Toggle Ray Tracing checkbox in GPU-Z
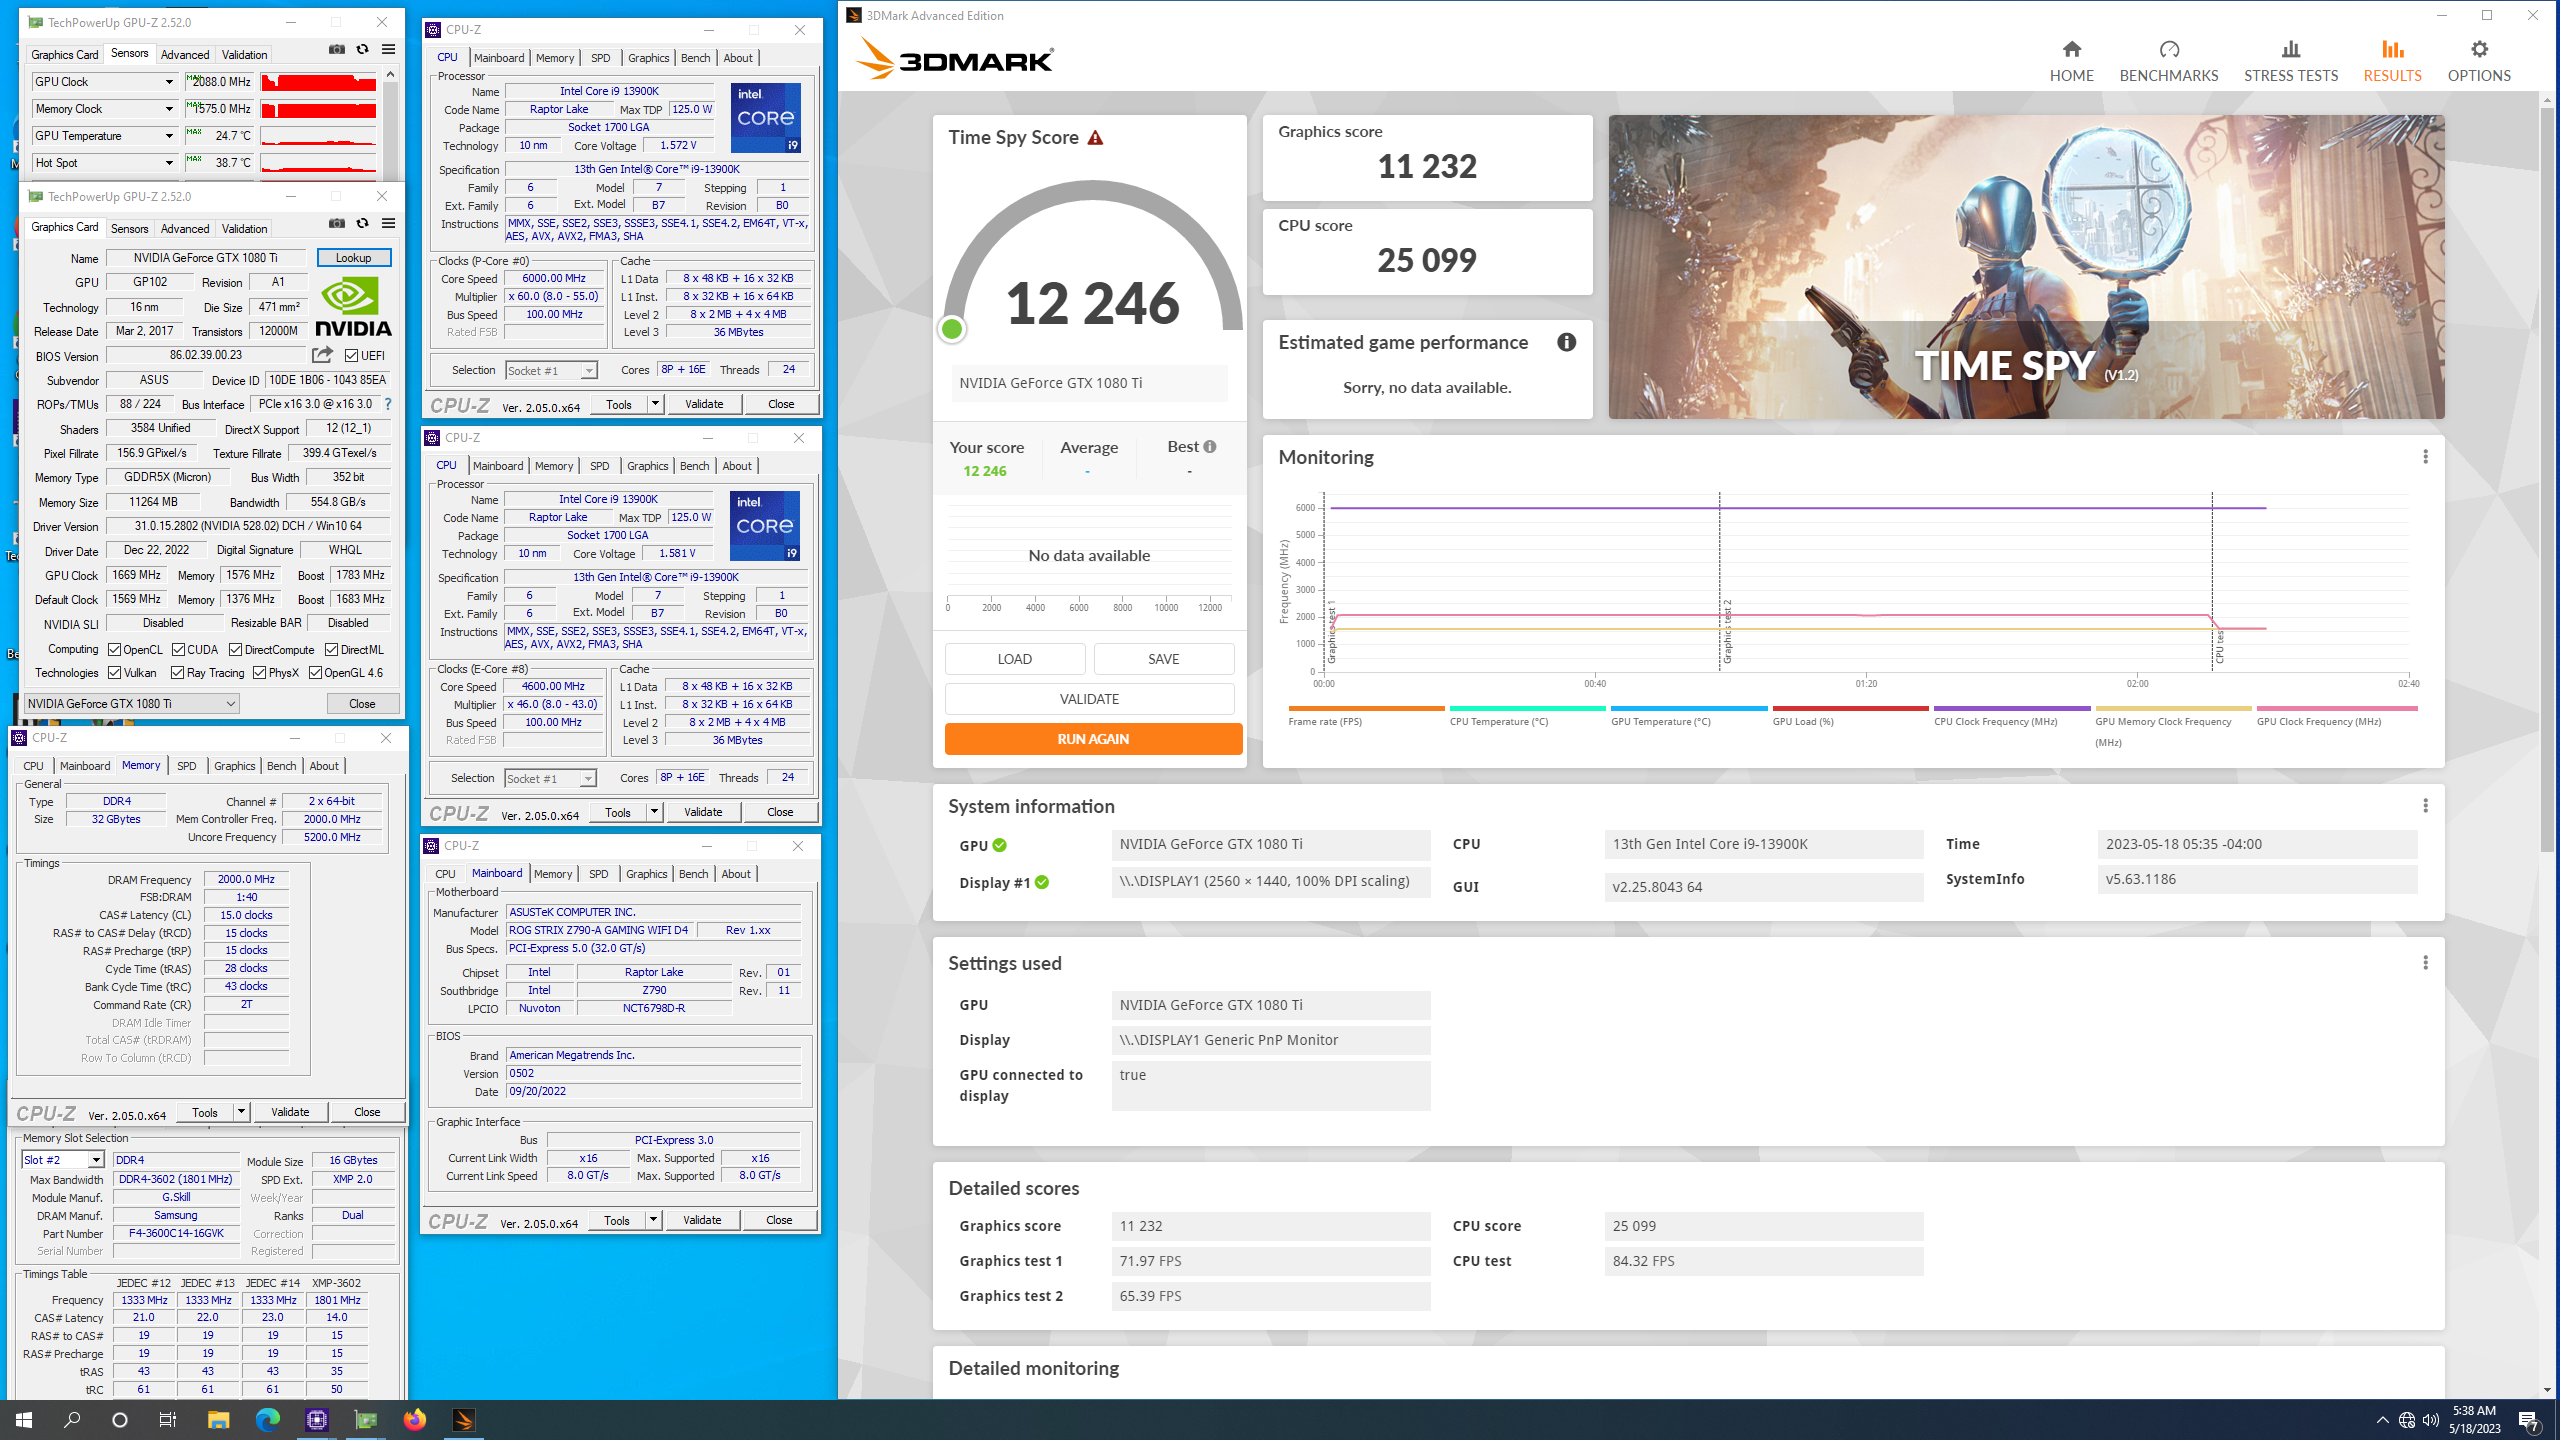This screenshot has width=2560, height=1440. tap(178, 673)
